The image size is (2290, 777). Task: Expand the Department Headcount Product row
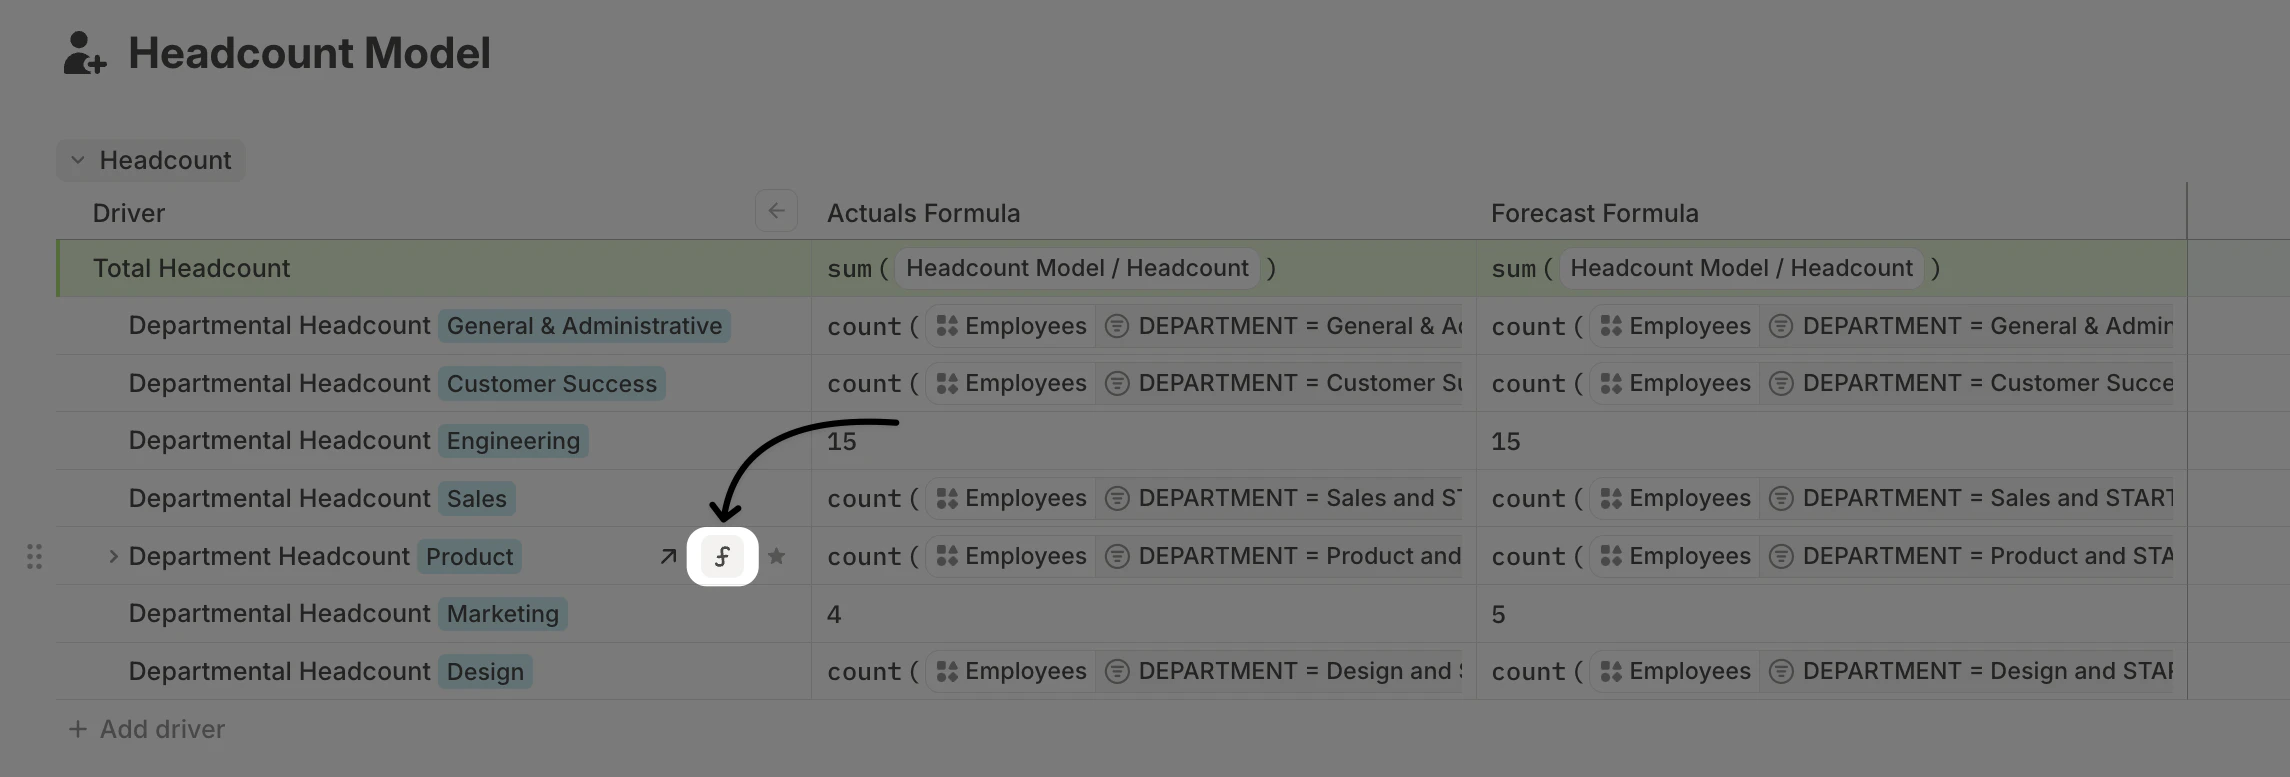click(113, 556)
